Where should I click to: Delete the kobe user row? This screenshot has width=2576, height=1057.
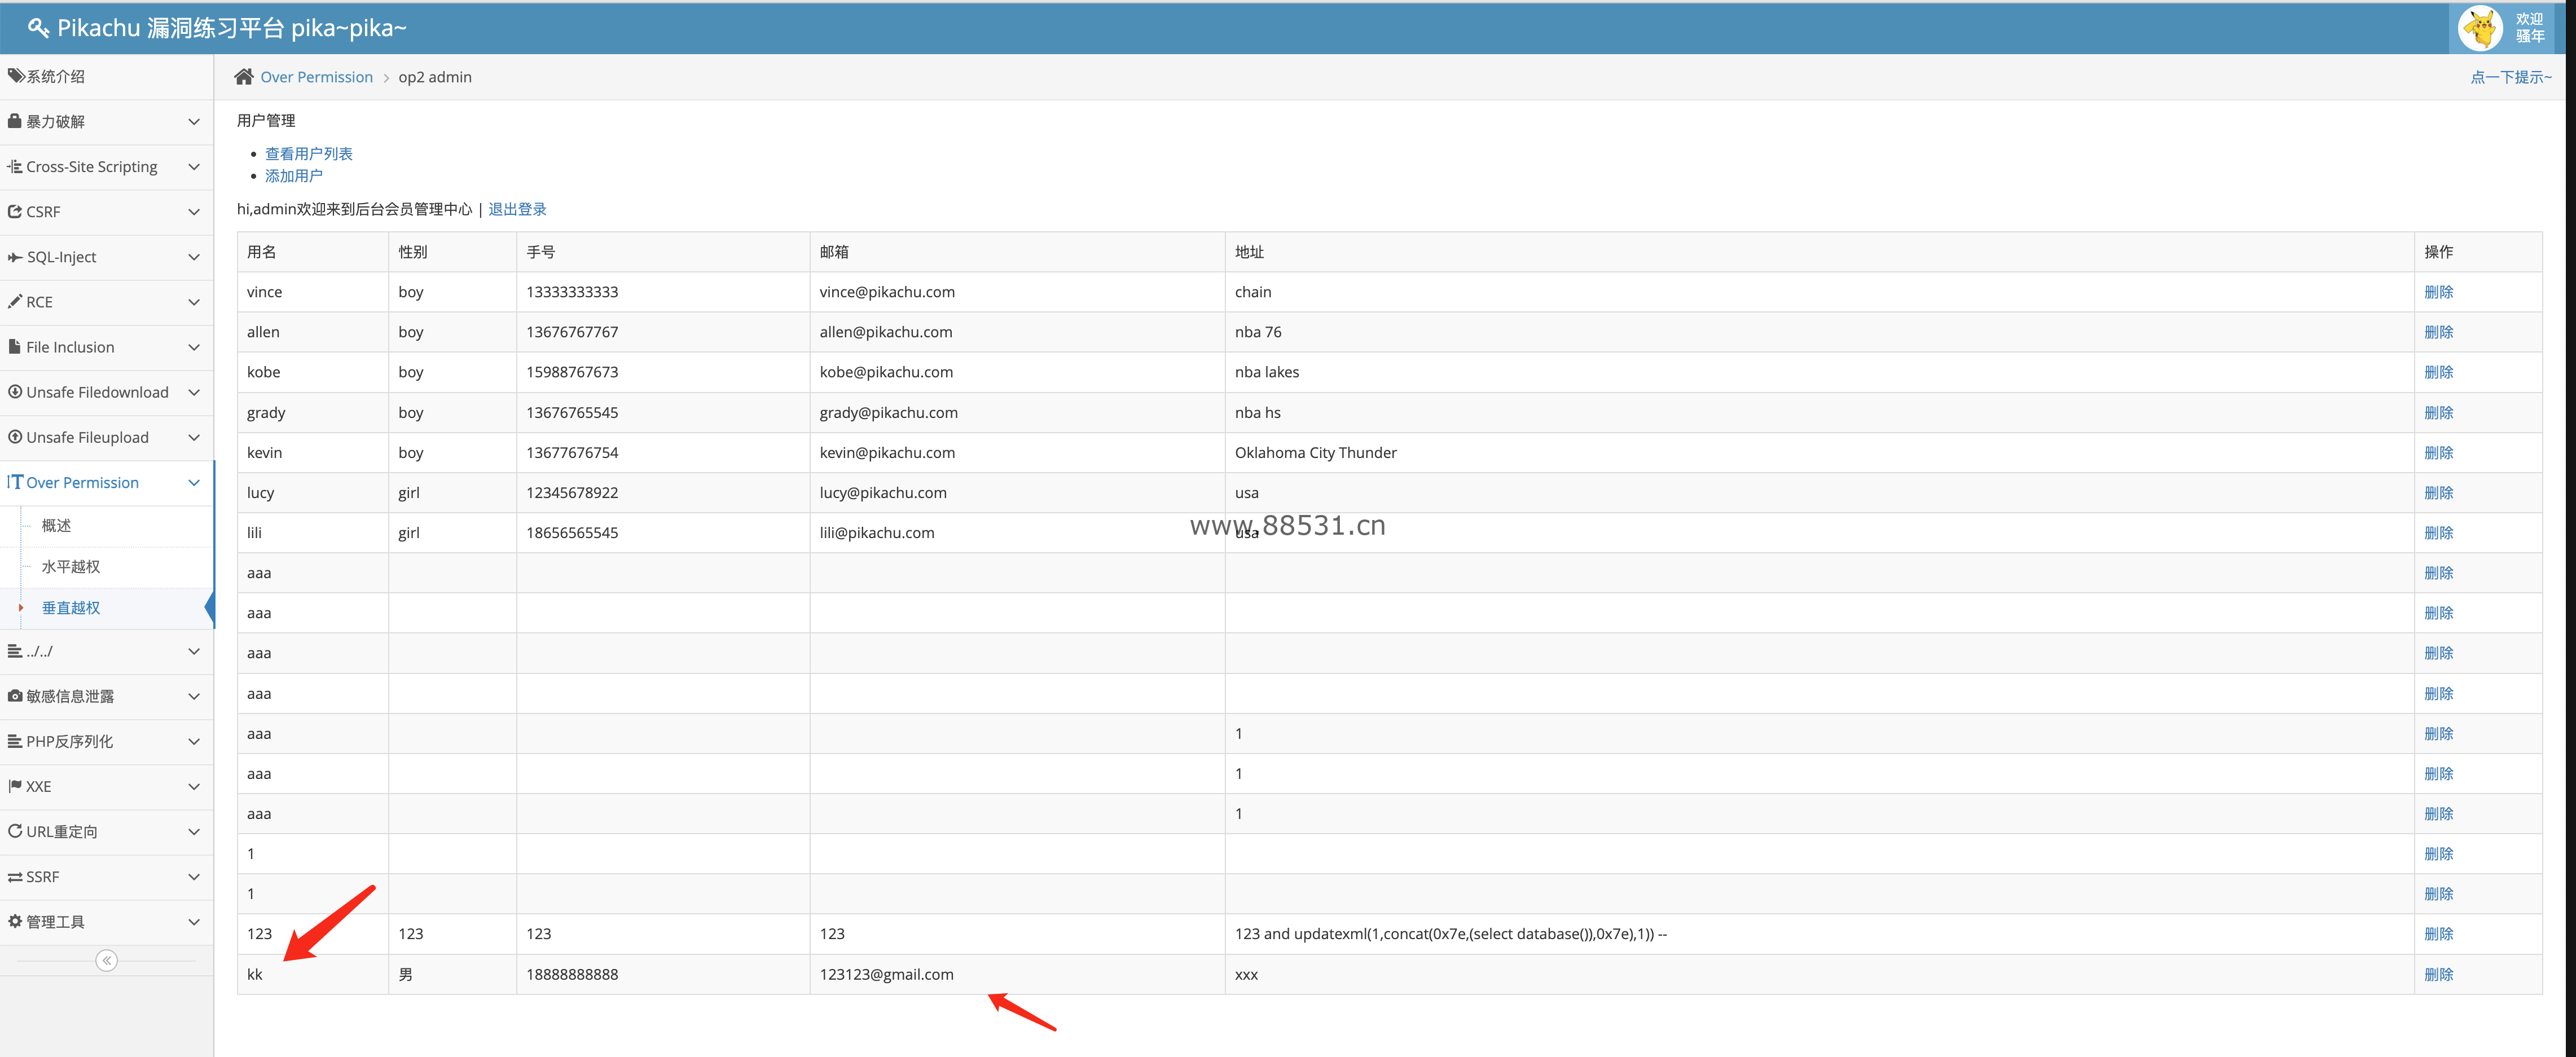pos(2438,372)
